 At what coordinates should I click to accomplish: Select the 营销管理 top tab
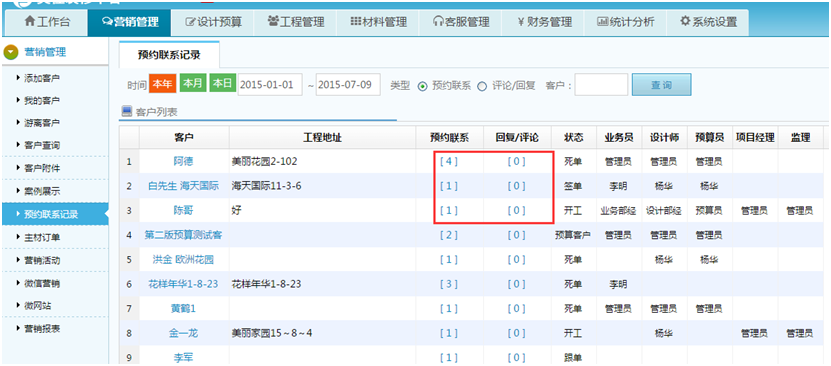[130, 22]
